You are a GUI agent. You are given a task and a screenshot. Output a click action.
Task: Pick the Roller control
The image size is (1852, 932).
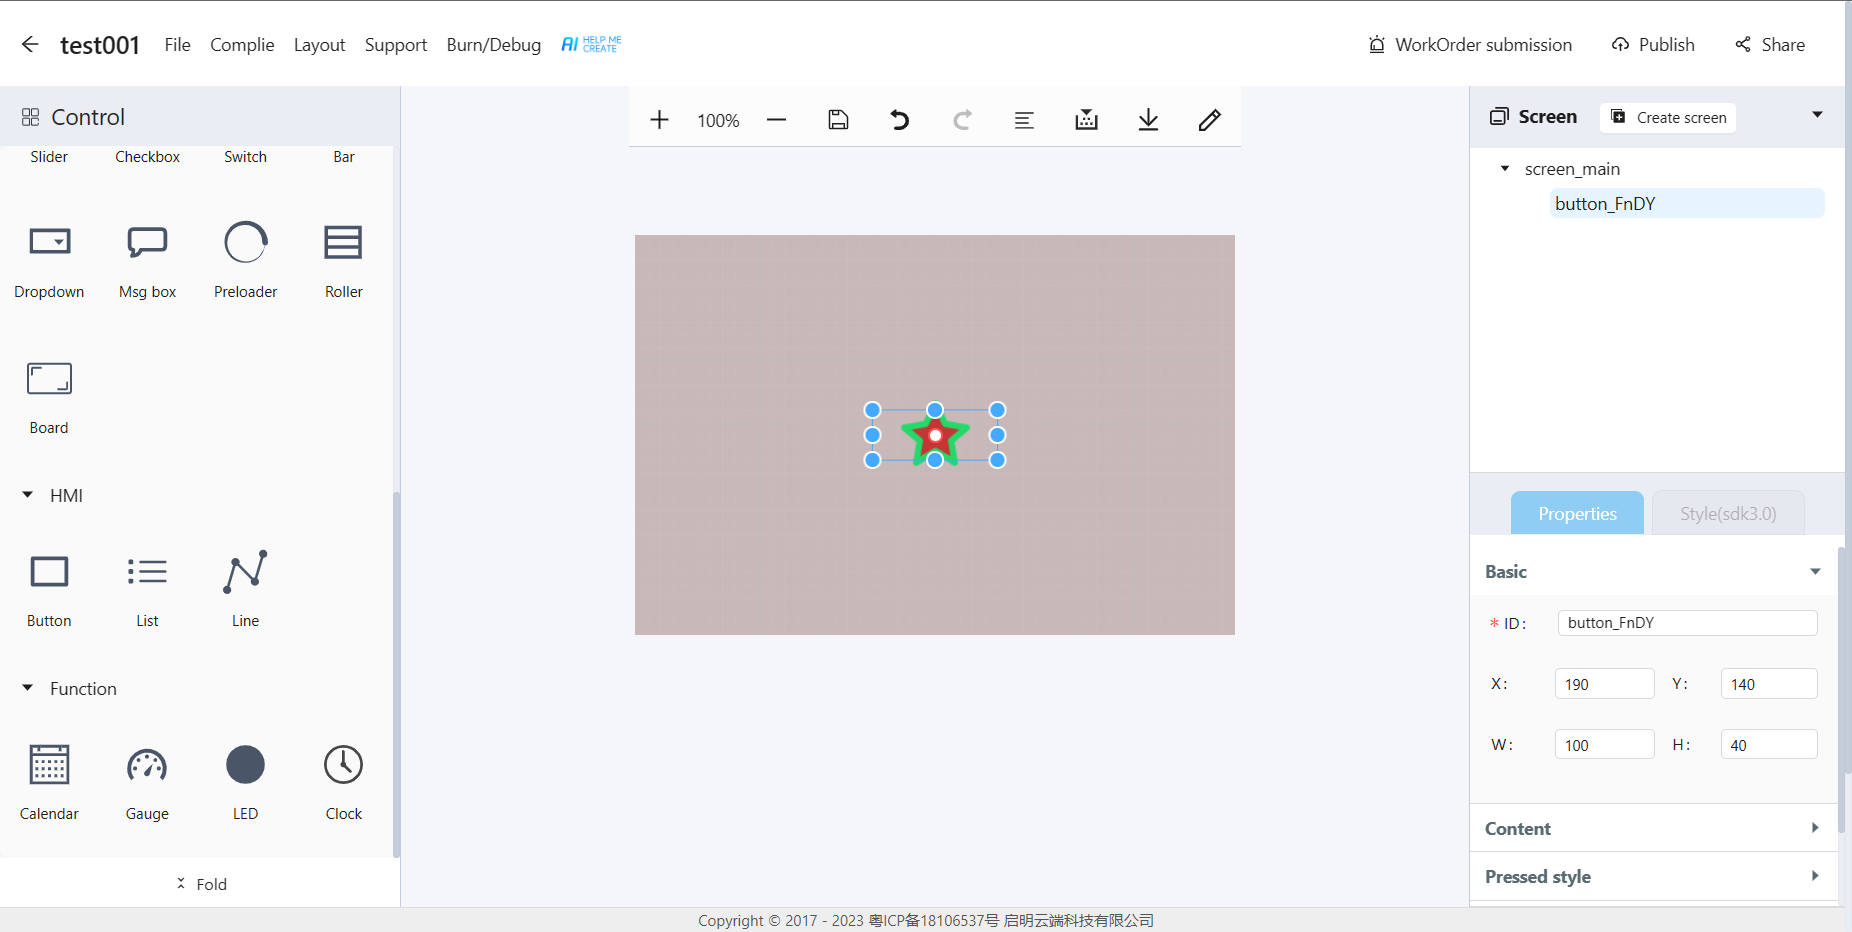pyautogui.click(x=343, y=259)
